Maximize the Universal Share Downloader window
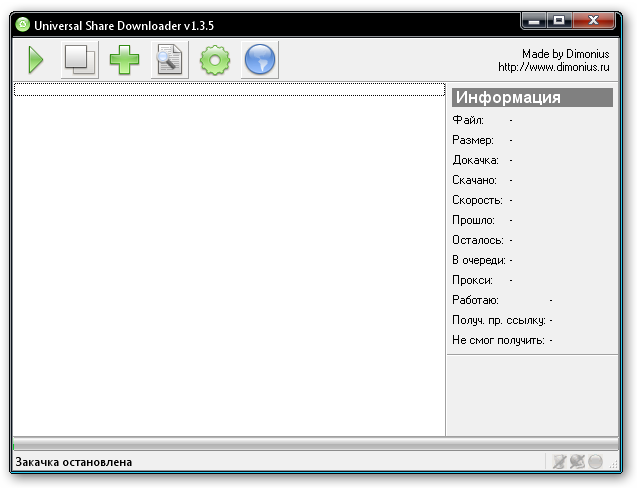Image resolution: width=637 pixels, height=488 pixels. (x=558, y=20)
